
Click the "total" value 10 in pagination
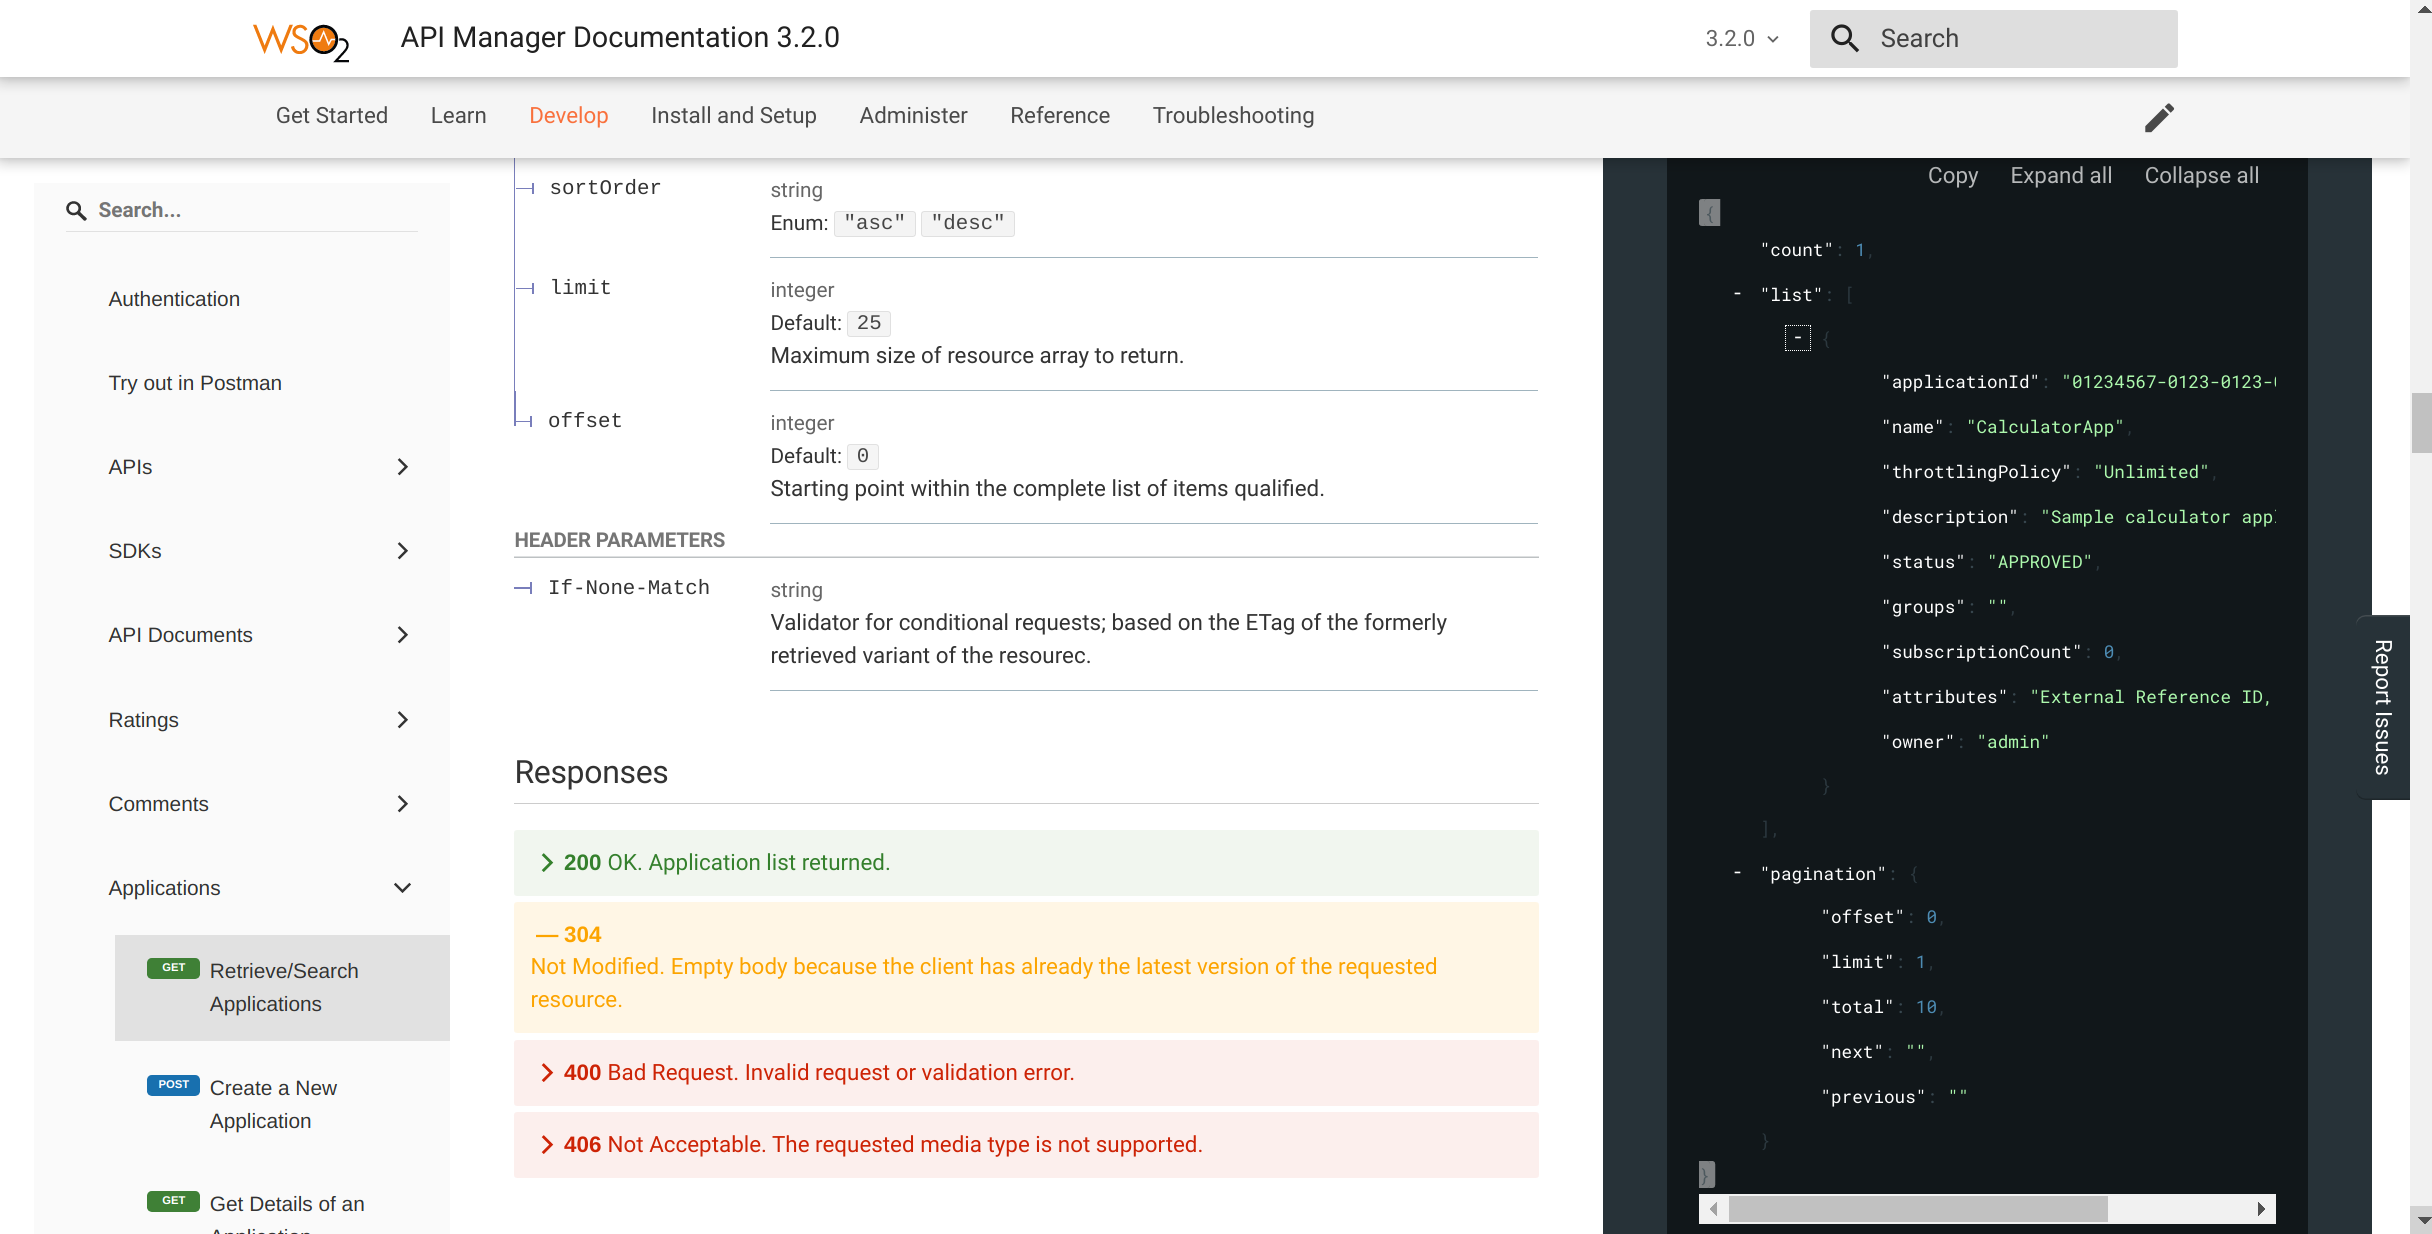click(1926, 1007)
